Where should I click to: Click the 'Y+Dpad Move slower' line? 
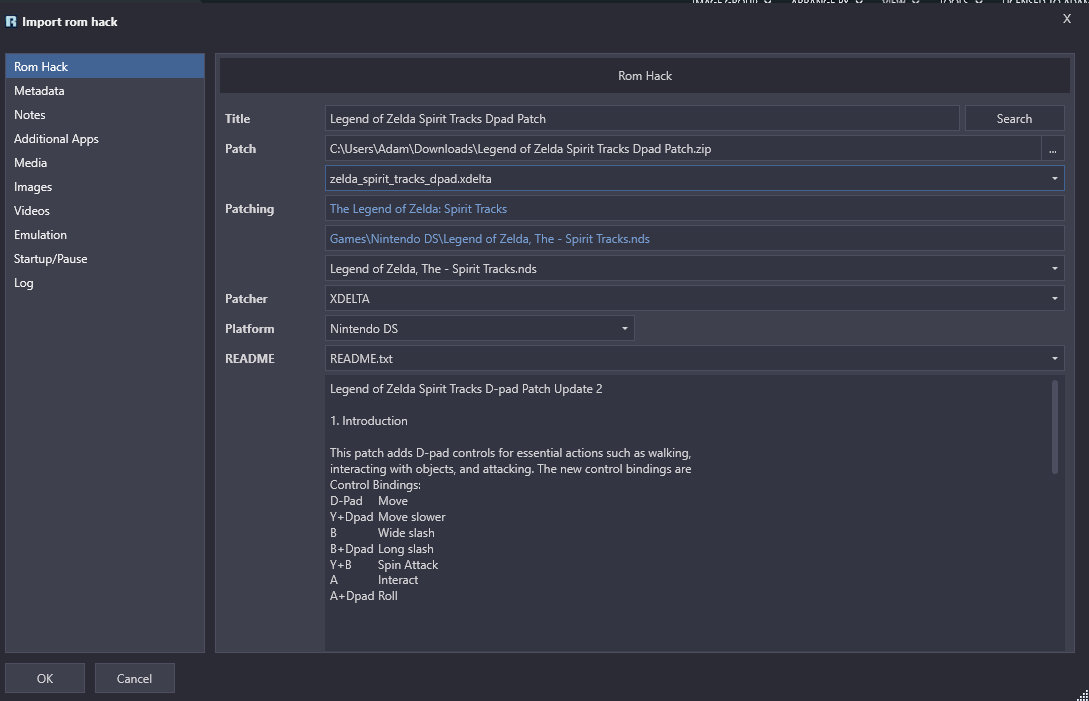coord(388,517)
